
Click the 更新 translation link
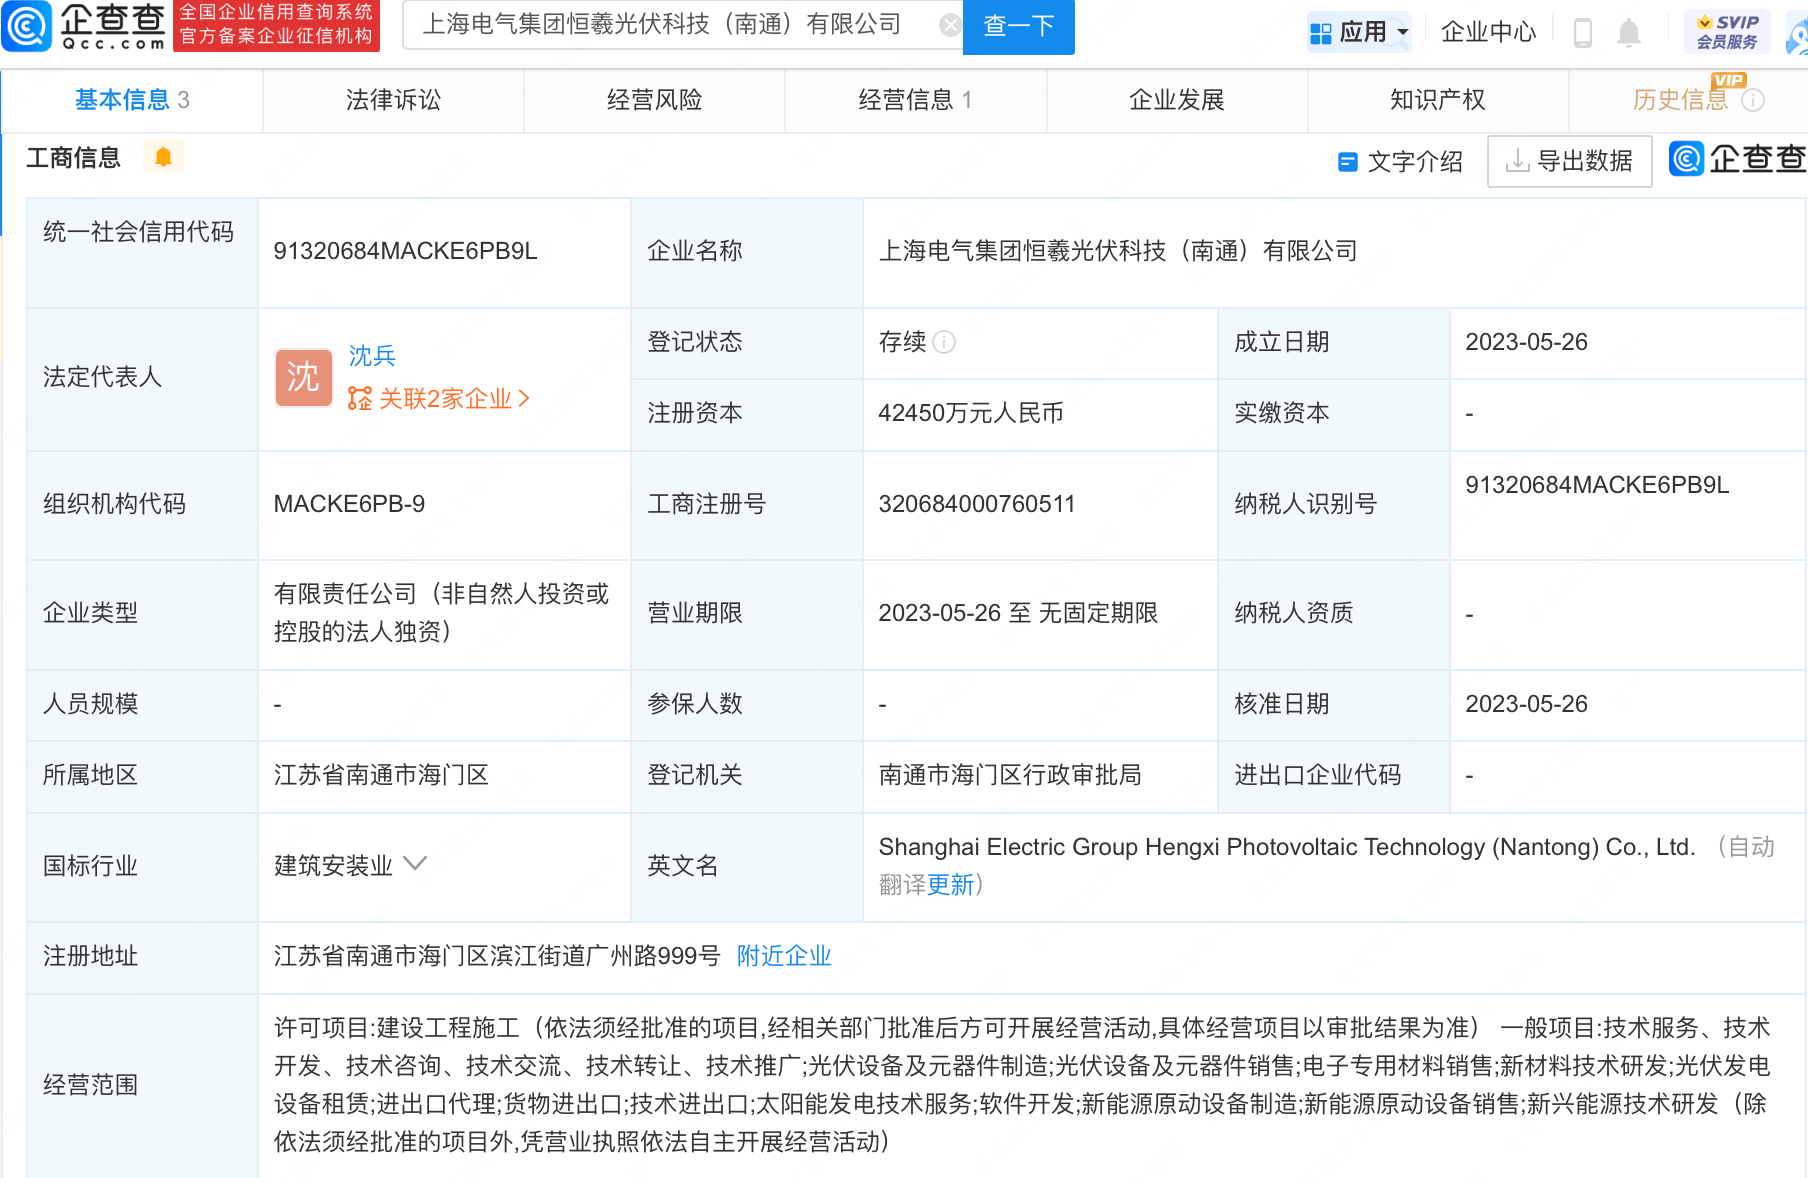950,885
